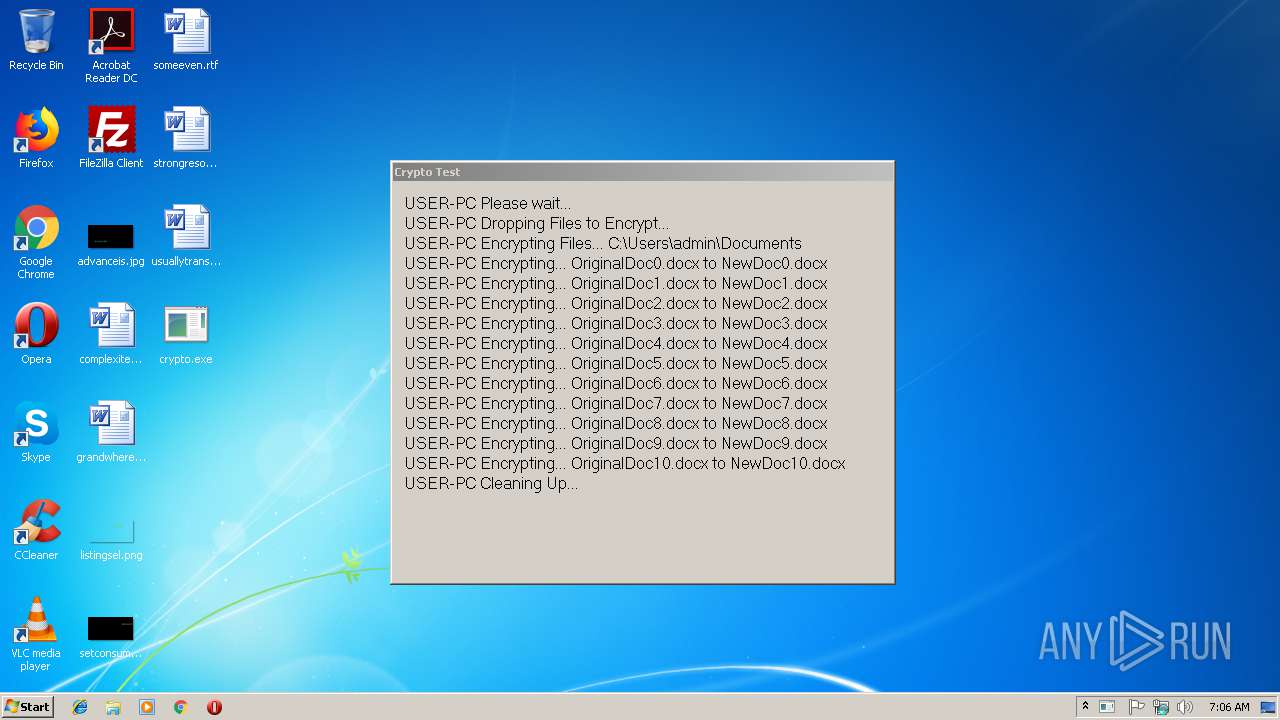
Task: Open Google Chrome desktop shortcut
Action: [x=36, y=242]
